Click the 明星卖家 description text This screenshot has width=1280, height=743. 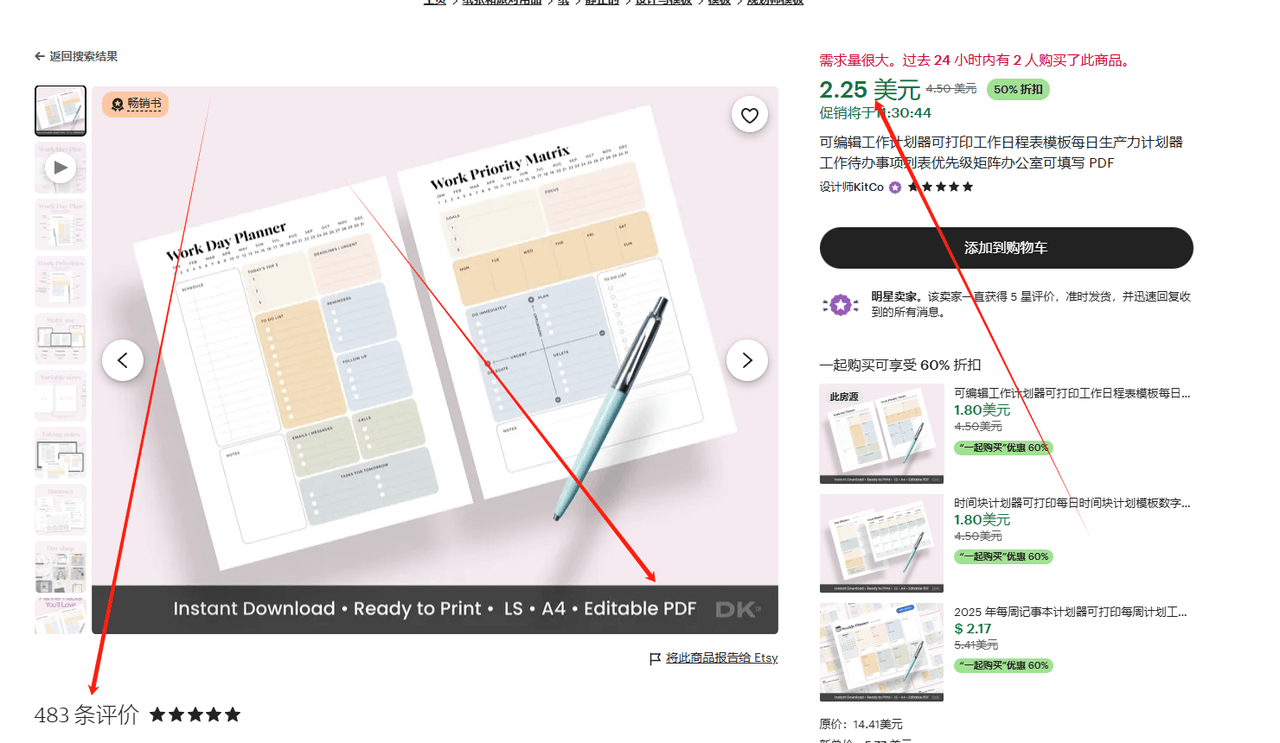point(1031,305)
